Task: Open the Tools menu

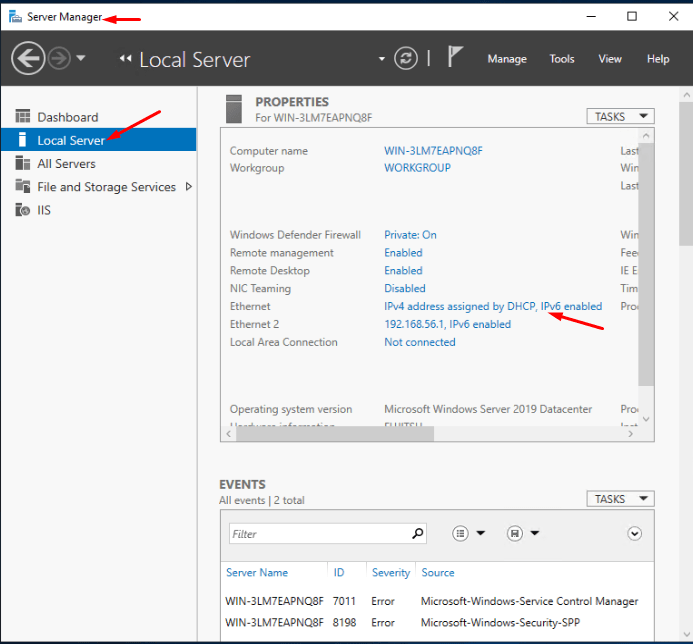Action: click(x=562, y=59)
